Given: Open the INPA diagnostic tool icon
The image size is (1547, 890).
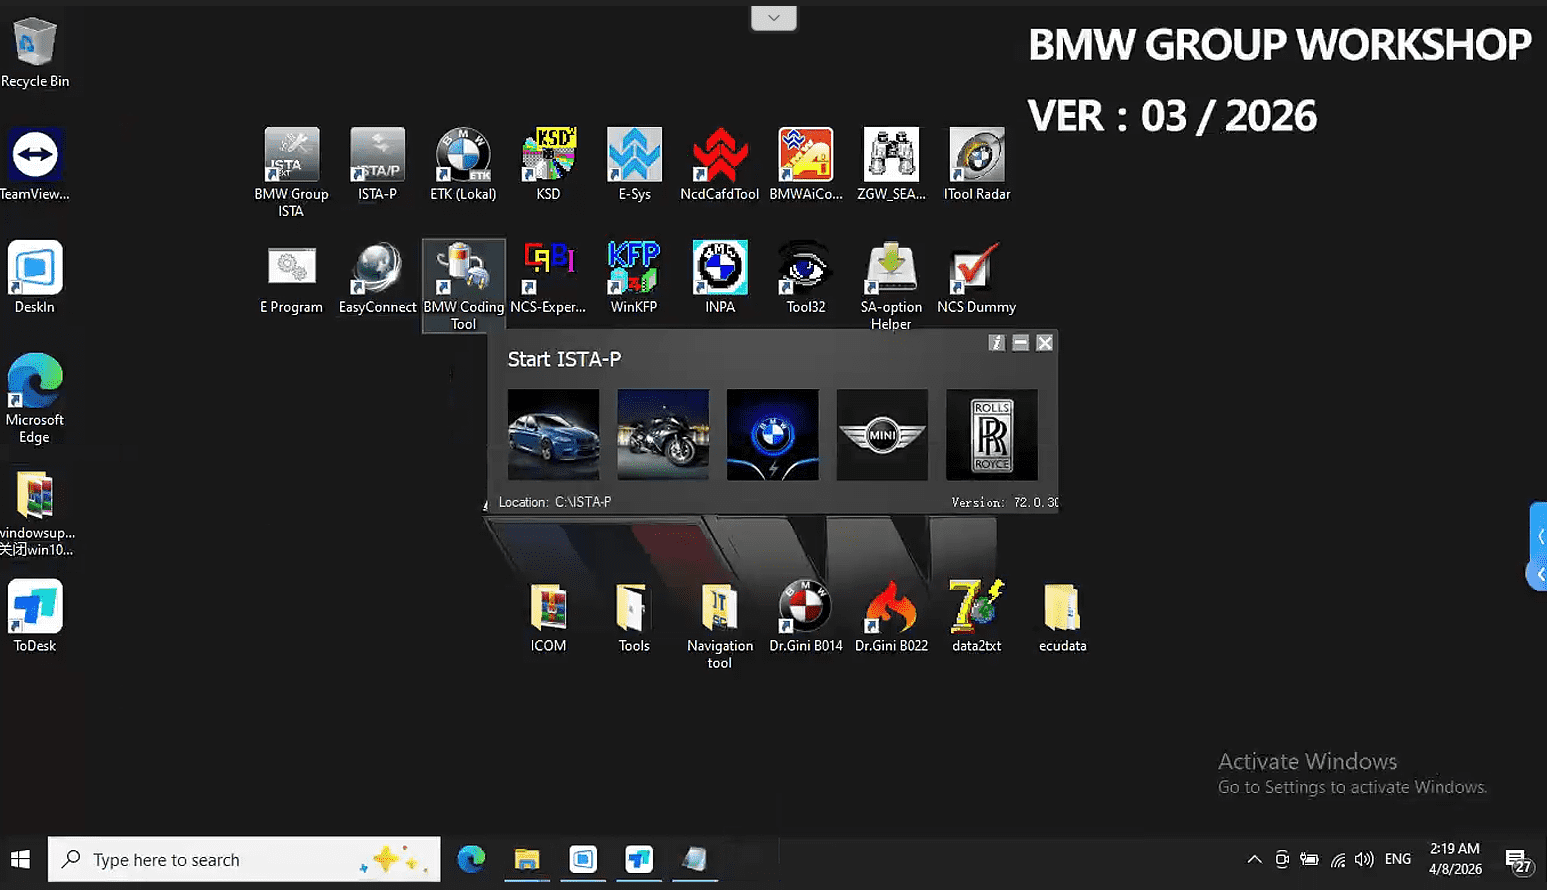Looking at the screenshot, I should click(720, 269).
